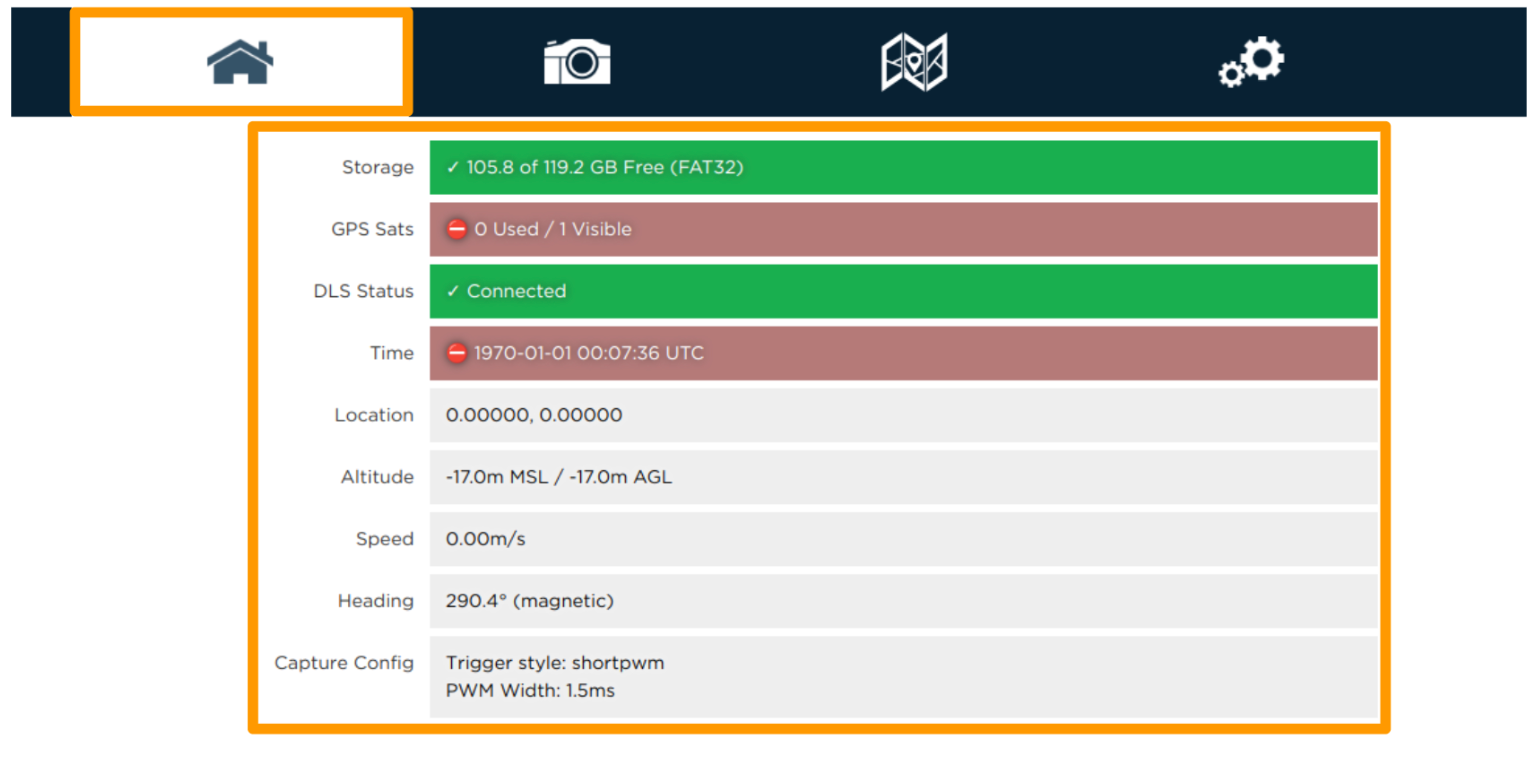Click the checkmark in the Storage row
Viewport: 1532px width, 770px height.
[x=453, y=167]
